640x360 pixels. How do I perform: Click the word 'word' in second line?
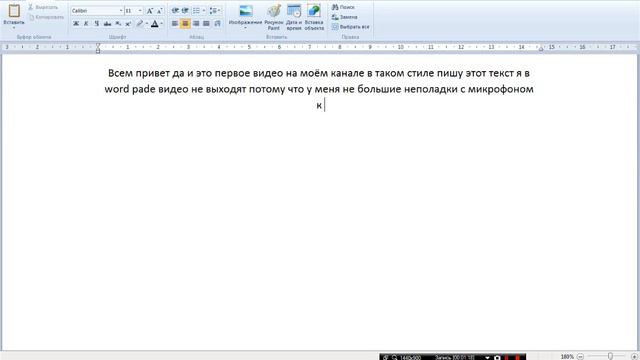pos(117,89)
